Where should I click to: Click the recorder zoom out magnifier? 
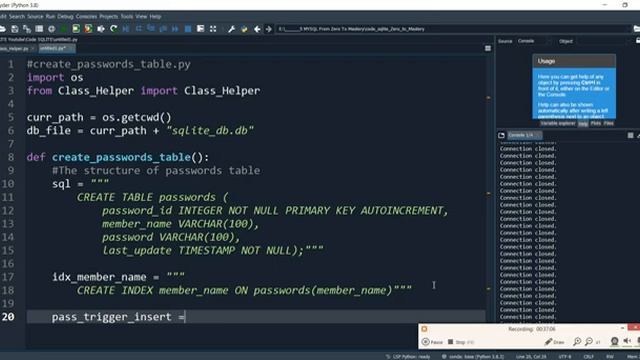pyautogui.click(x=589, y=342)
